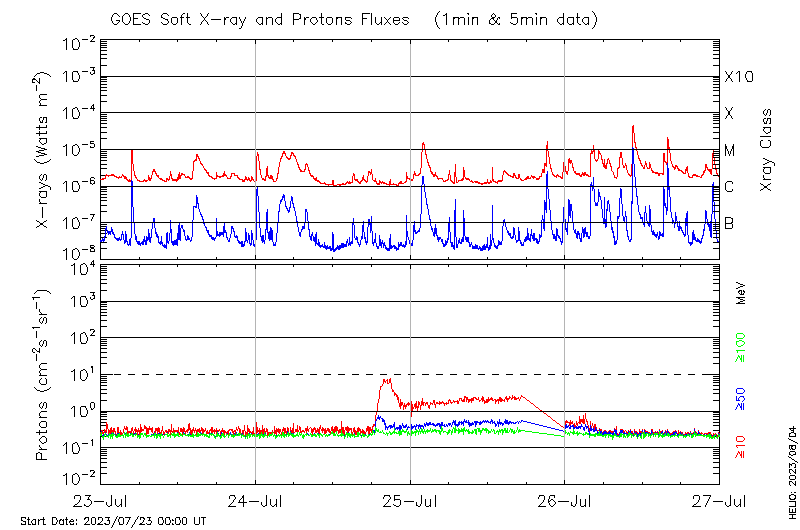Click the red proton flux peak near 25-Jul
This screenshot has width=800, height=530.
tap(386, 380)
